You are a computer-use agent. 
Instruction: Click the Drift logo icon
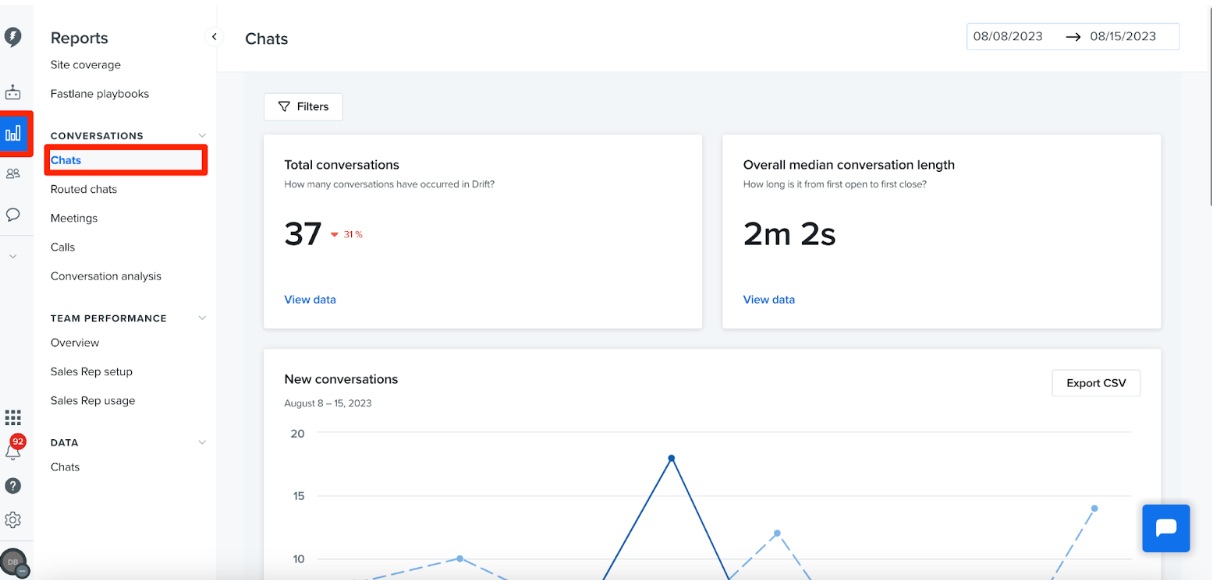(13, 38)
